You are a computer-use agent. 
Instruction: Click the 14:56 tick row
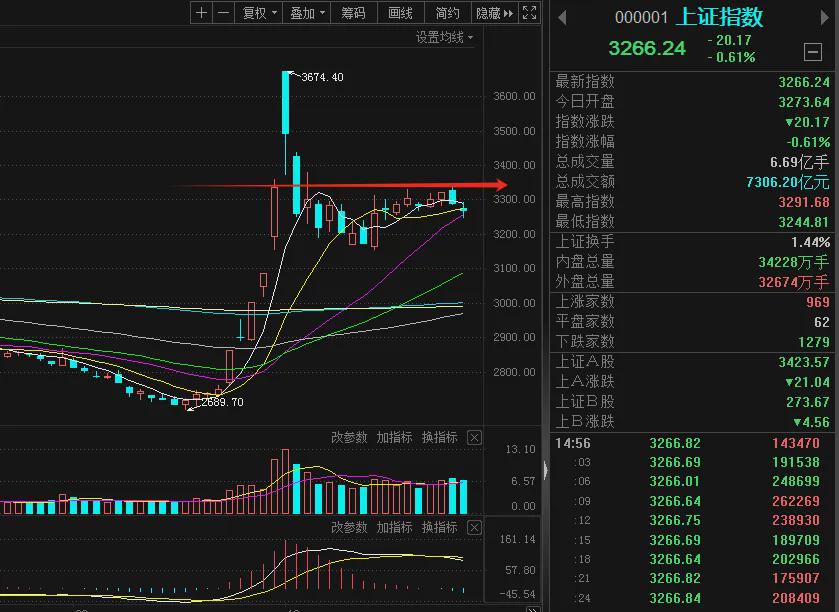point(694,443)
